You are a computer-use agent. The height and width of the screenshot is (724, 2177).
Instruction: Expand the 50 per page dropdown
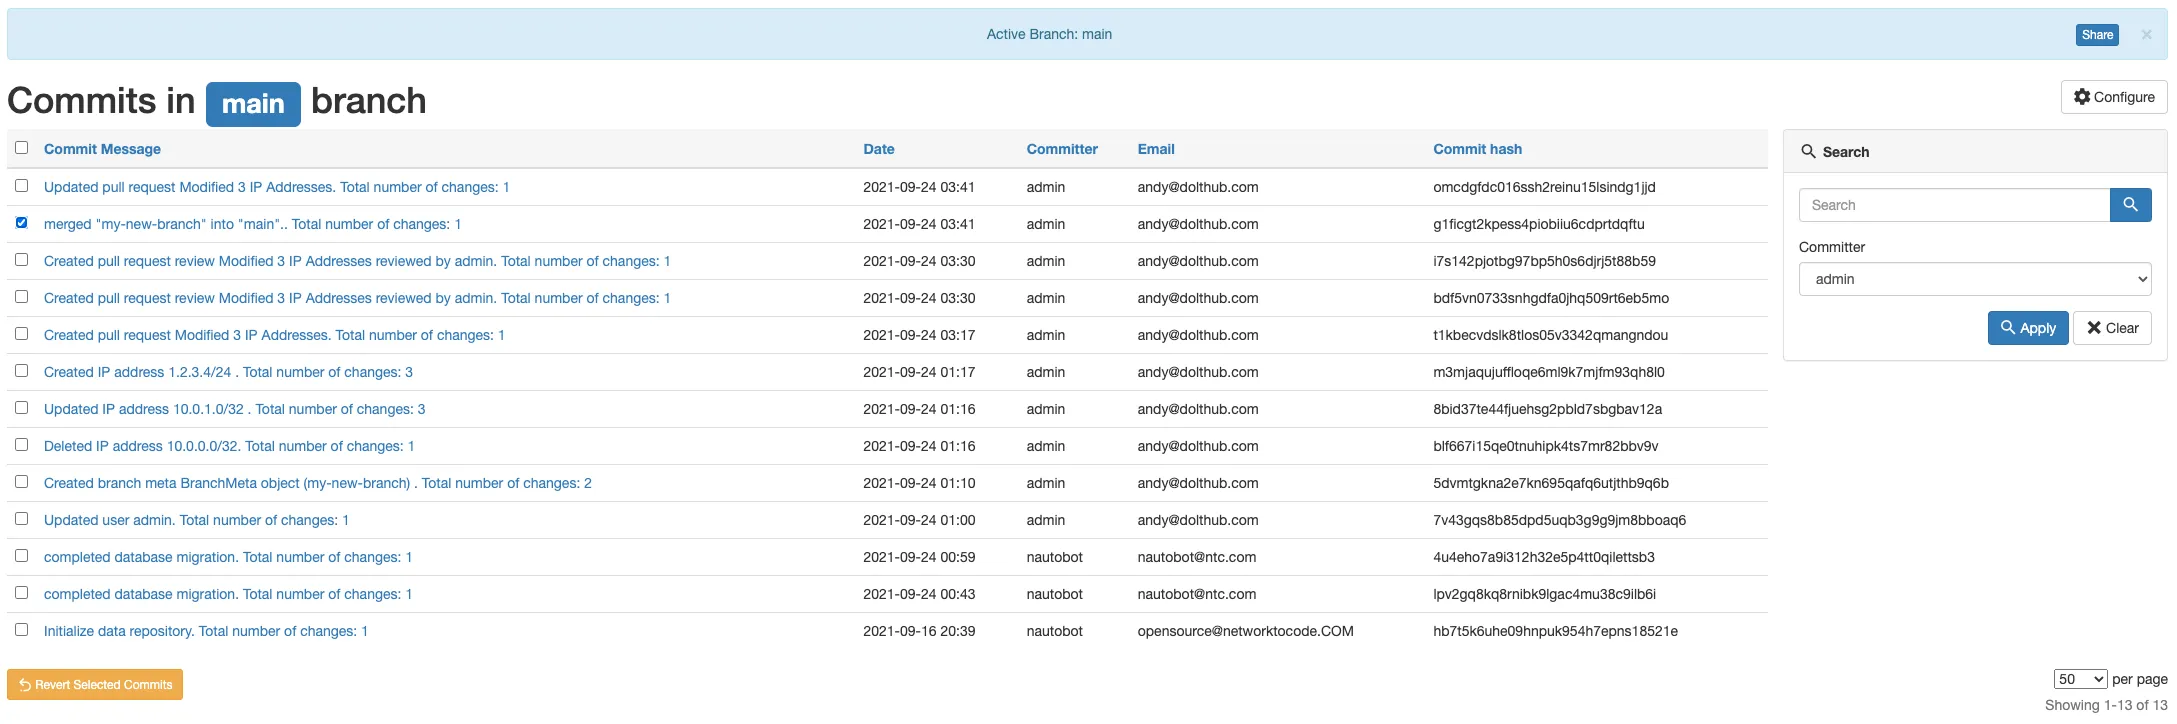coord(2079,679)
